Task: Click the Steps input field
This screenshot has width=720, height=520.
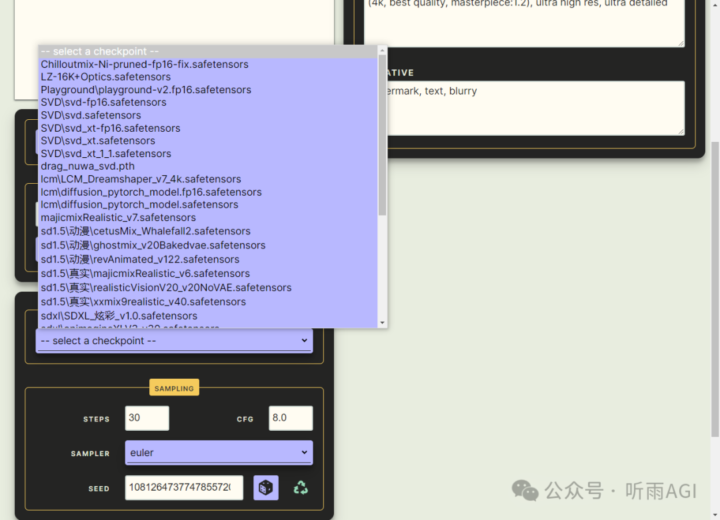Action: tap(146, 418)
